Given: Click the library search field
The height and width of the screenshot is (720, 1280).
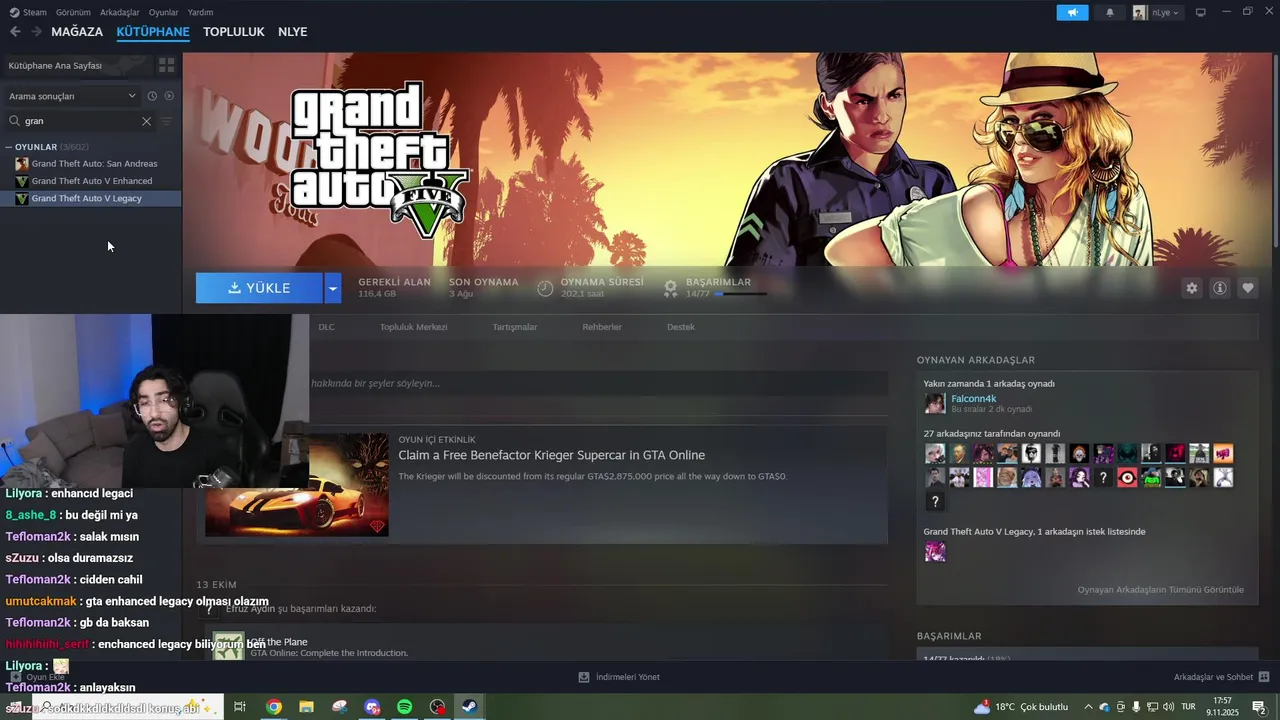Looking at the screenshot, I should coord(80,121).
